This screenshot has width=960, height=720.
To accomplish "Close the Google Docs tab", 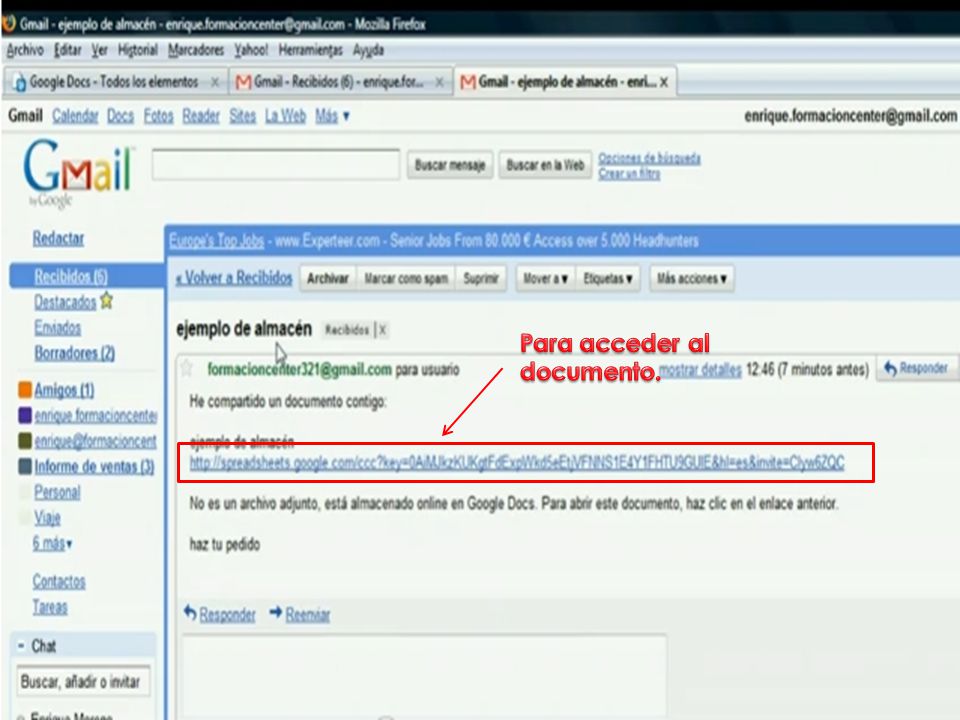I will [x=215, y=82].
